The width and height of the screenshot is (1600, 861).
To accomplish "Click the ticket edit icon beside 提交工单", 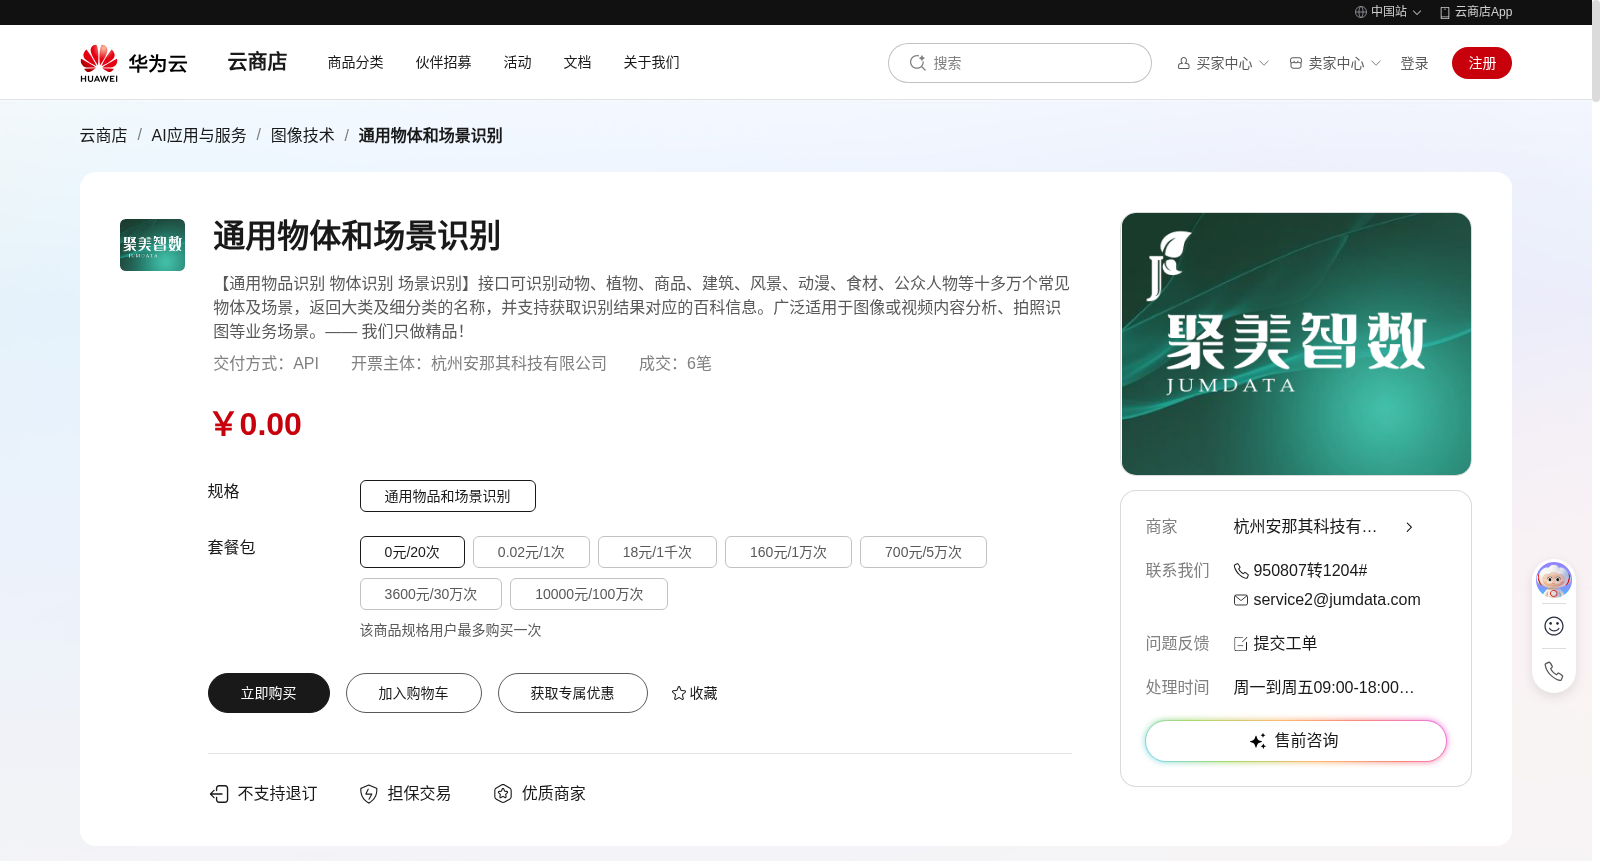I will click(x=1241, y=644).
